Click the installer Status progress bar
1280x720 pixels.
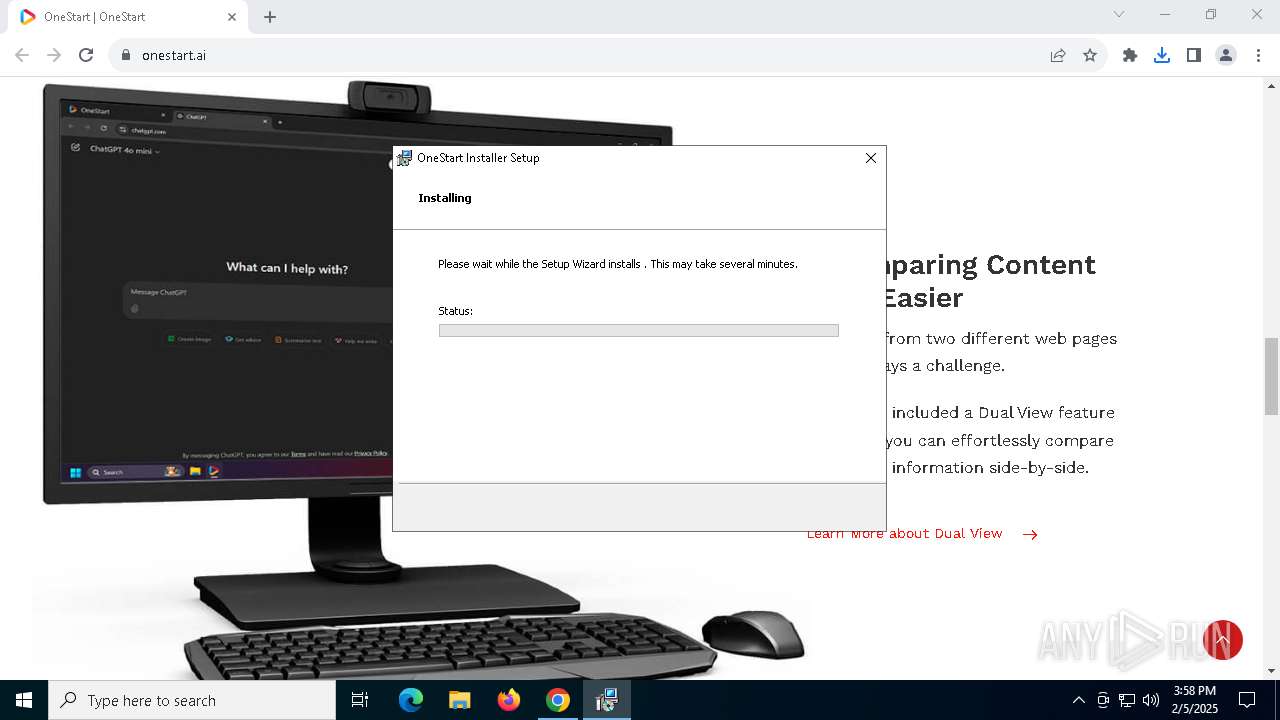[638, 331]
